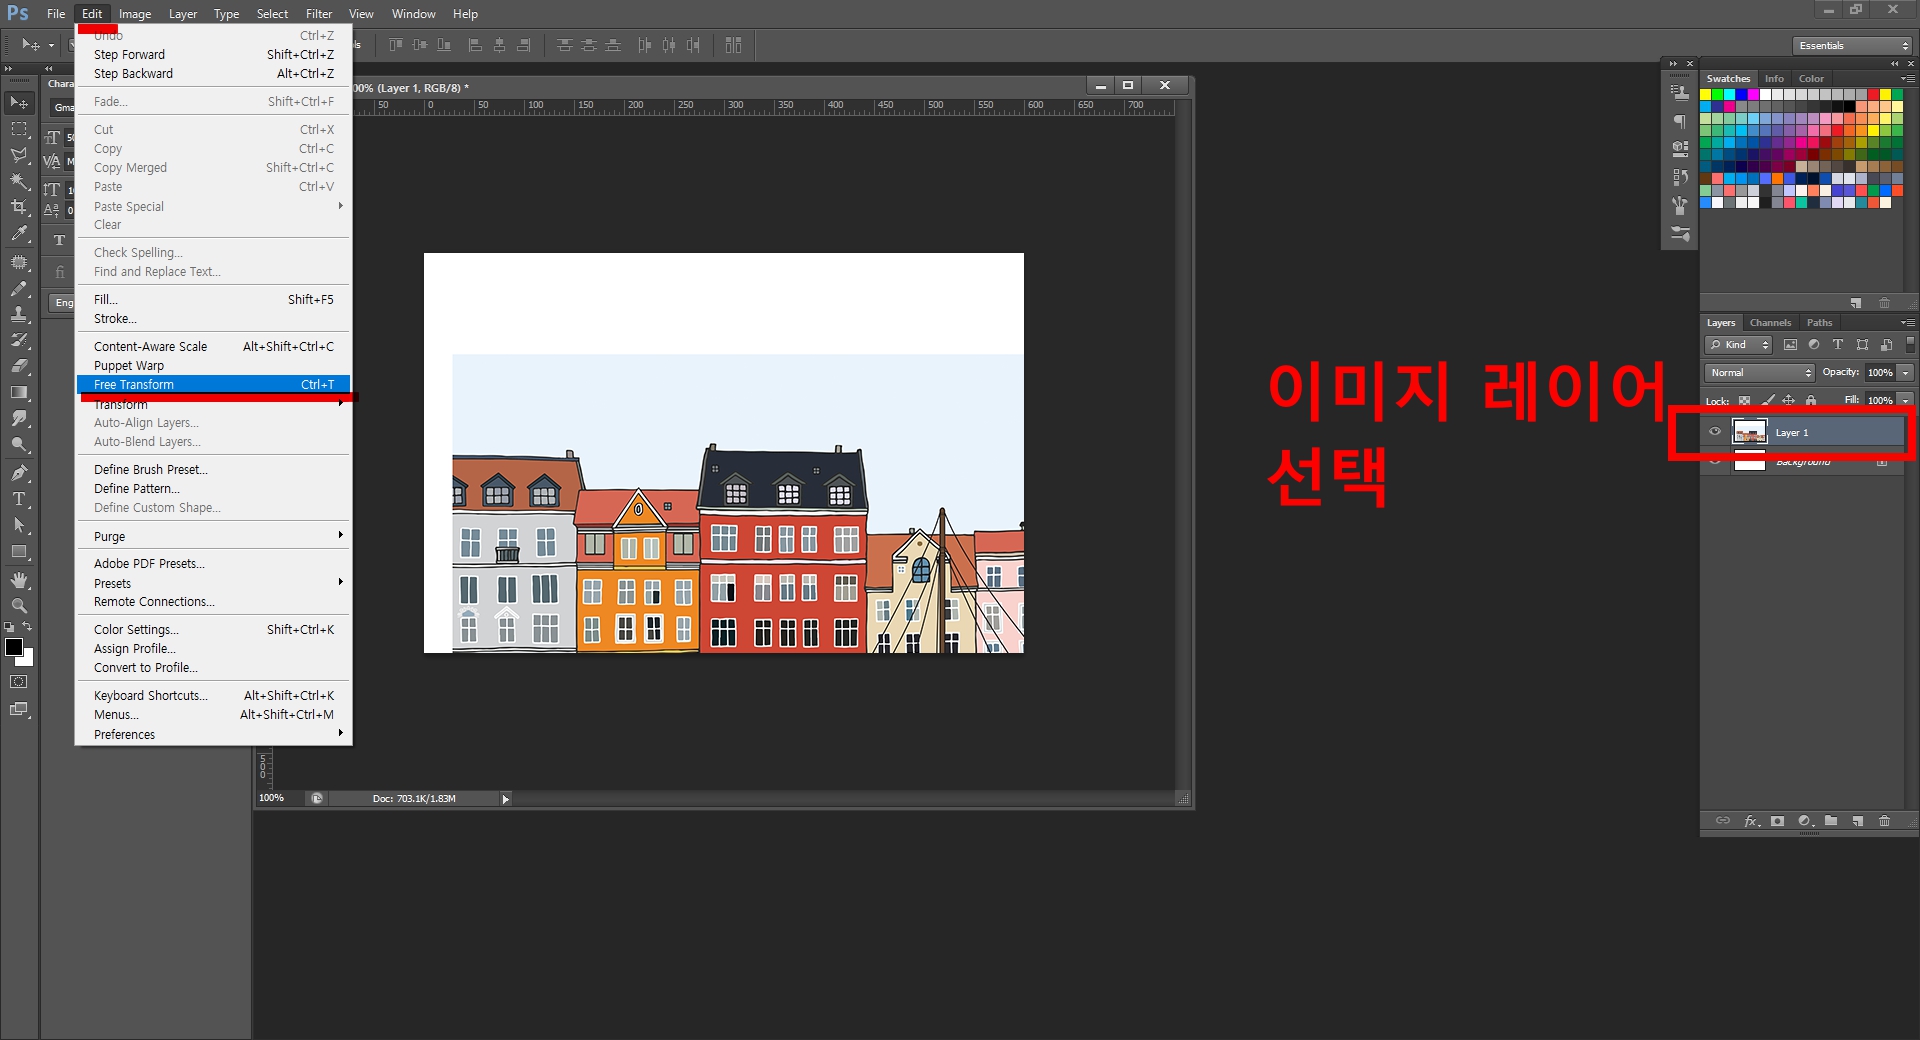Viewport: 1920px width, 1040px height.
Task: Open the Opacity value dropdown
Action: coord(1906,372)
